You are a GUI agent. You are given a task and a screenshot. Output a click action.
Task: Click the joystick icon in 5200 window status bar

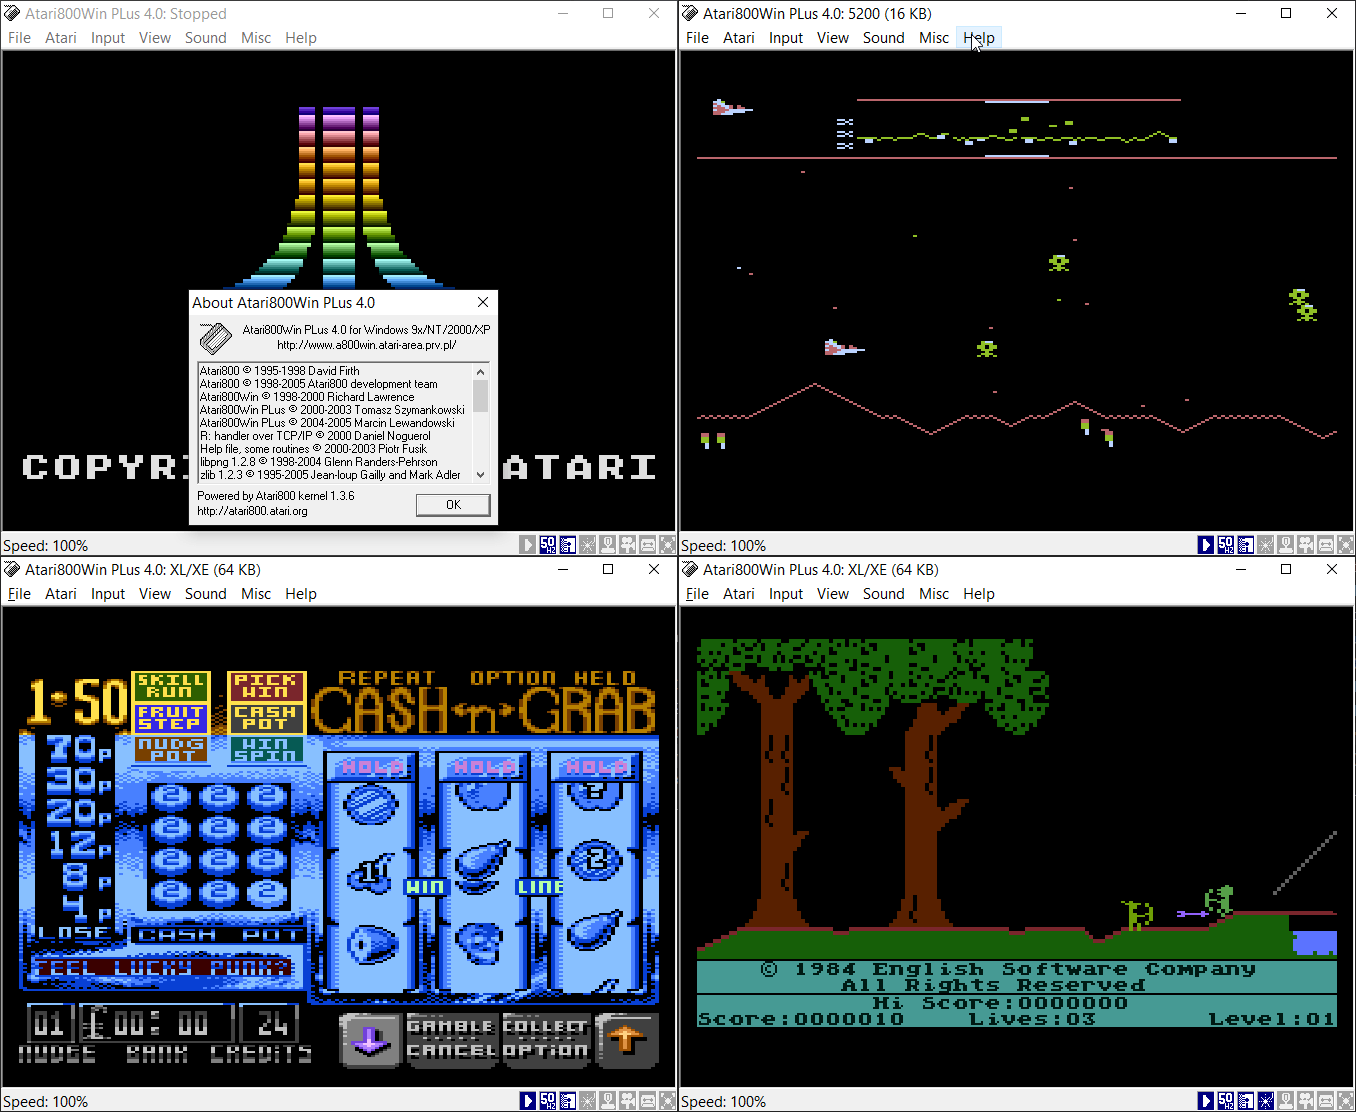click(1285, 545)
